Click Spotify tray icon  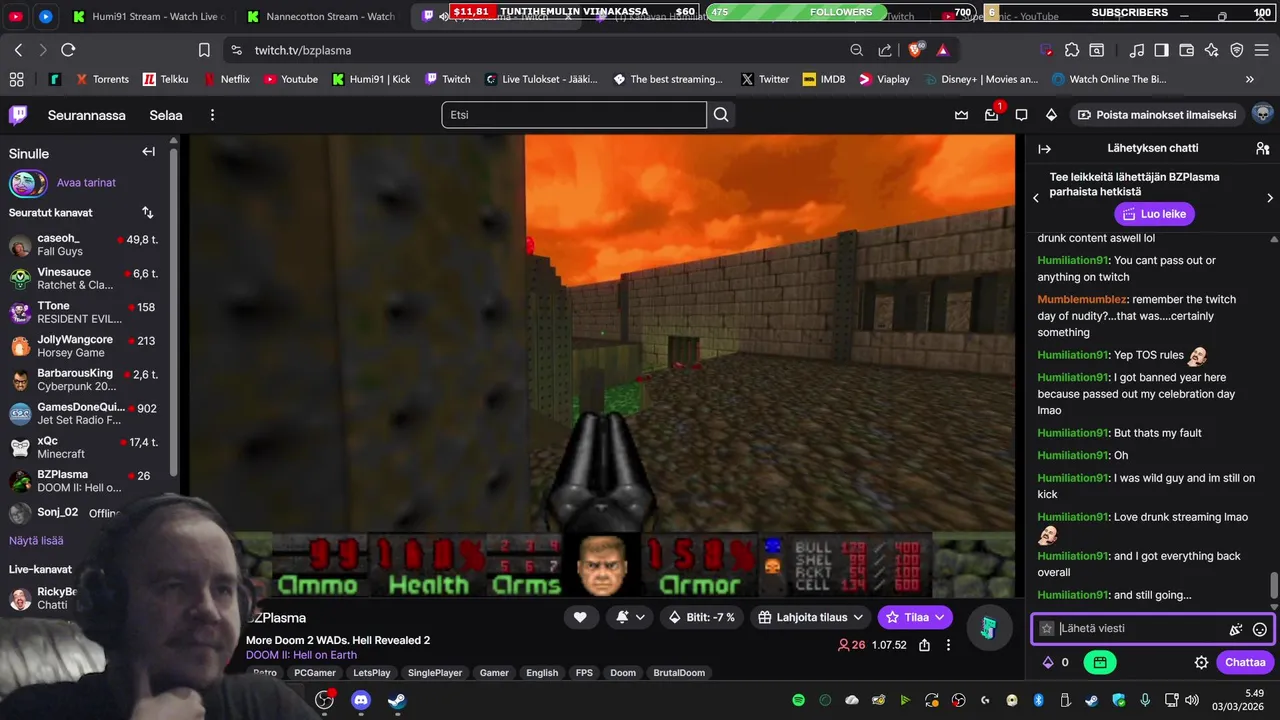pyautogui.click(x=798, y=700)
